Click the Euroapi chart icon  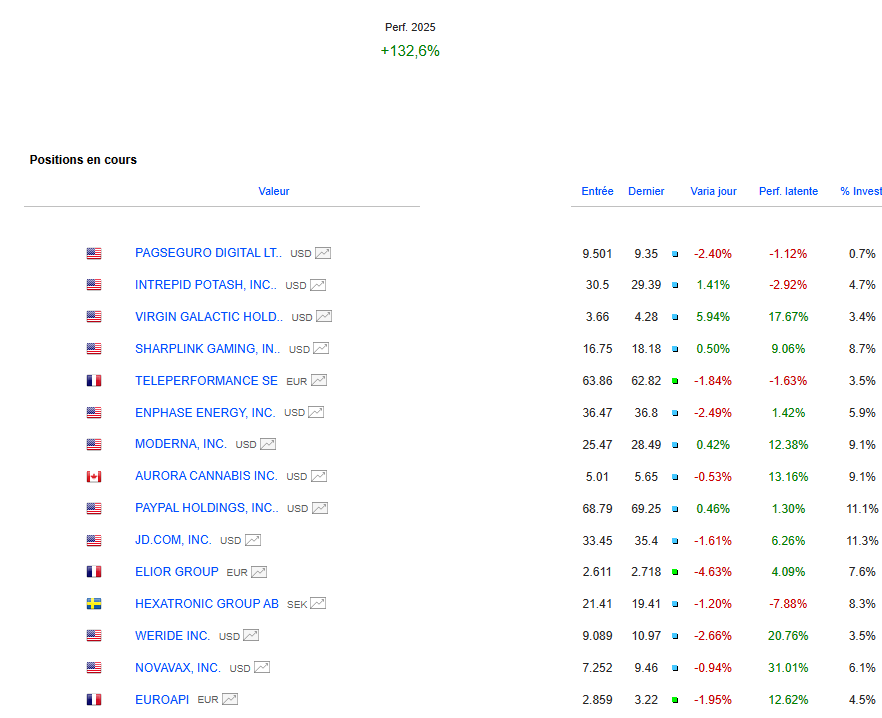coord(230,700)
